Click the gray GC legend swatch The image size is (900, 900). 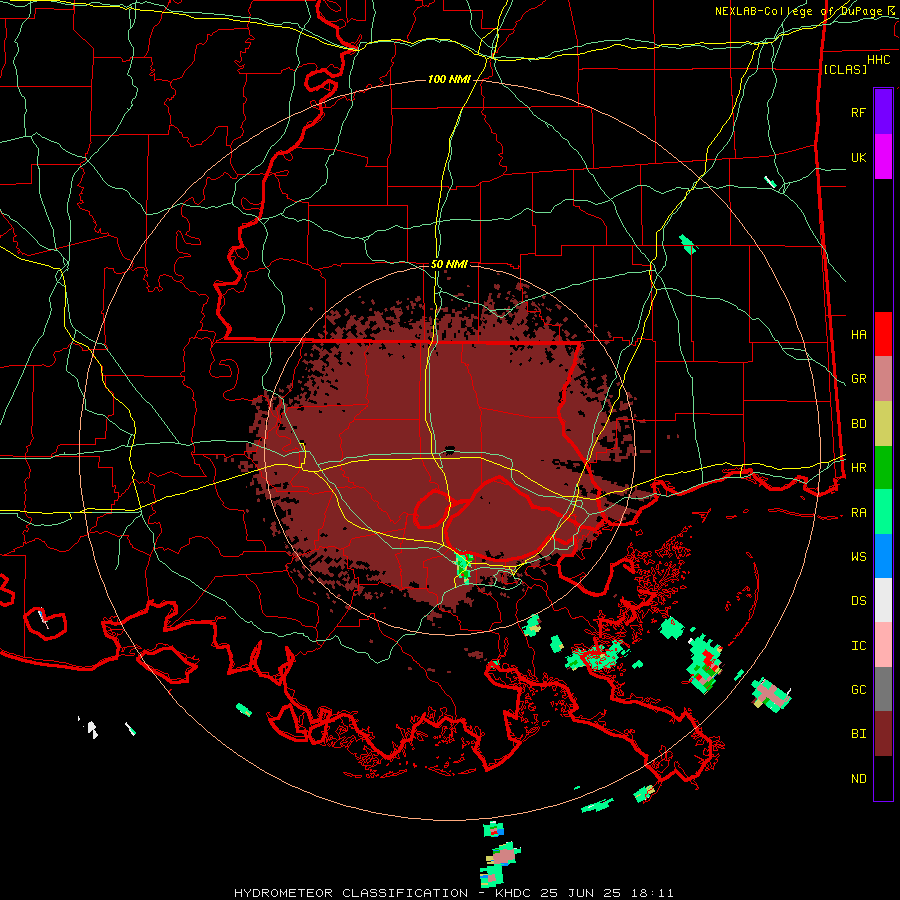(883, 689)
